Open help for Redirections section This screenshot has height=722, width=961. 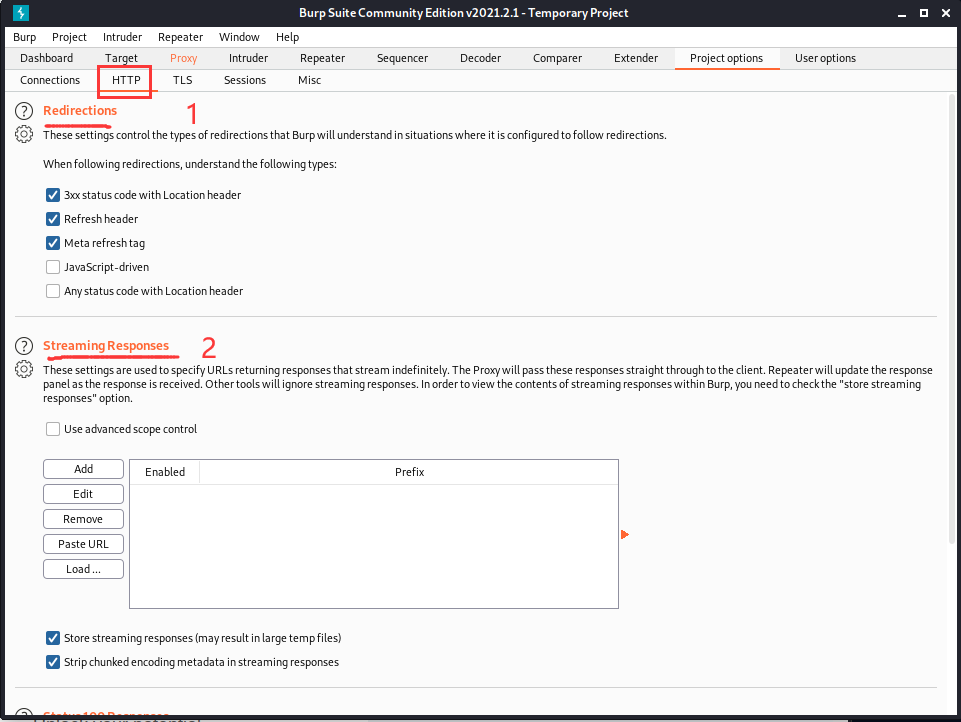pyautogui.click(x=24, y=111)
